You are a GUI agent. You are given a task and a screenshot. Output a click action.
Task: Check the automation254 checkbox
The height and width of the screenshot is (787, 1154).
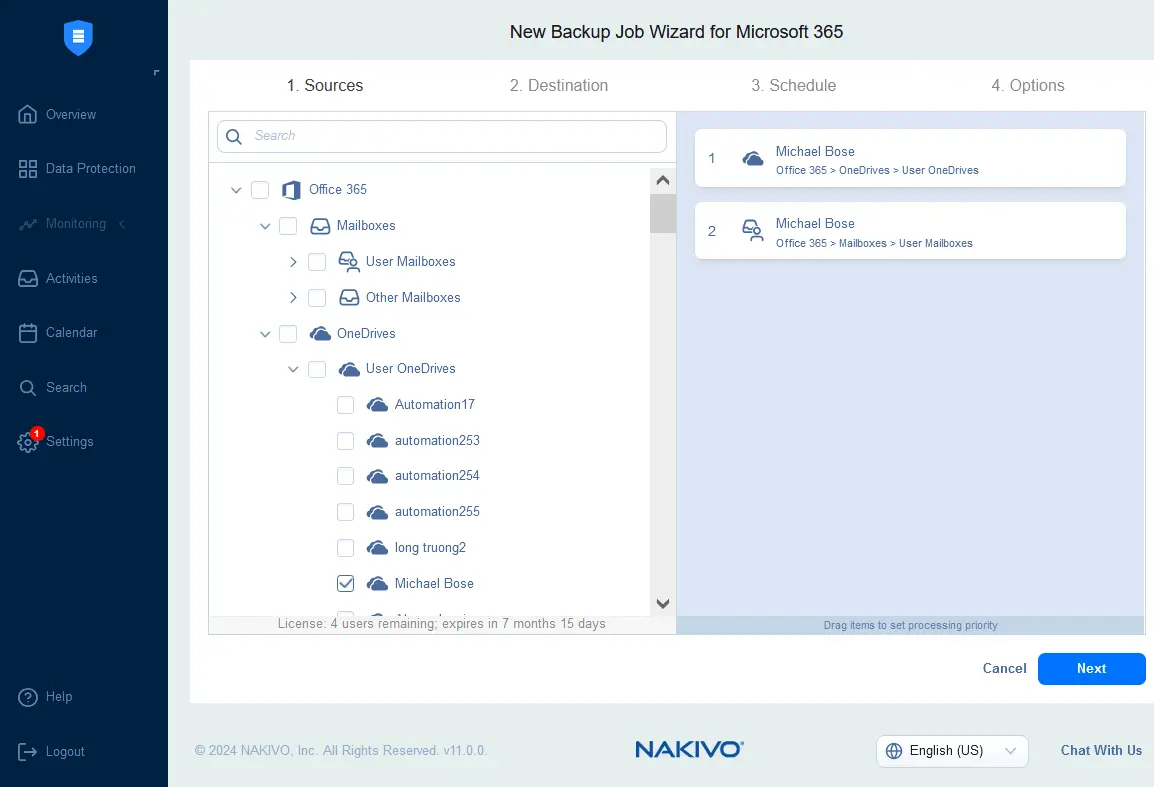[345, 476]
